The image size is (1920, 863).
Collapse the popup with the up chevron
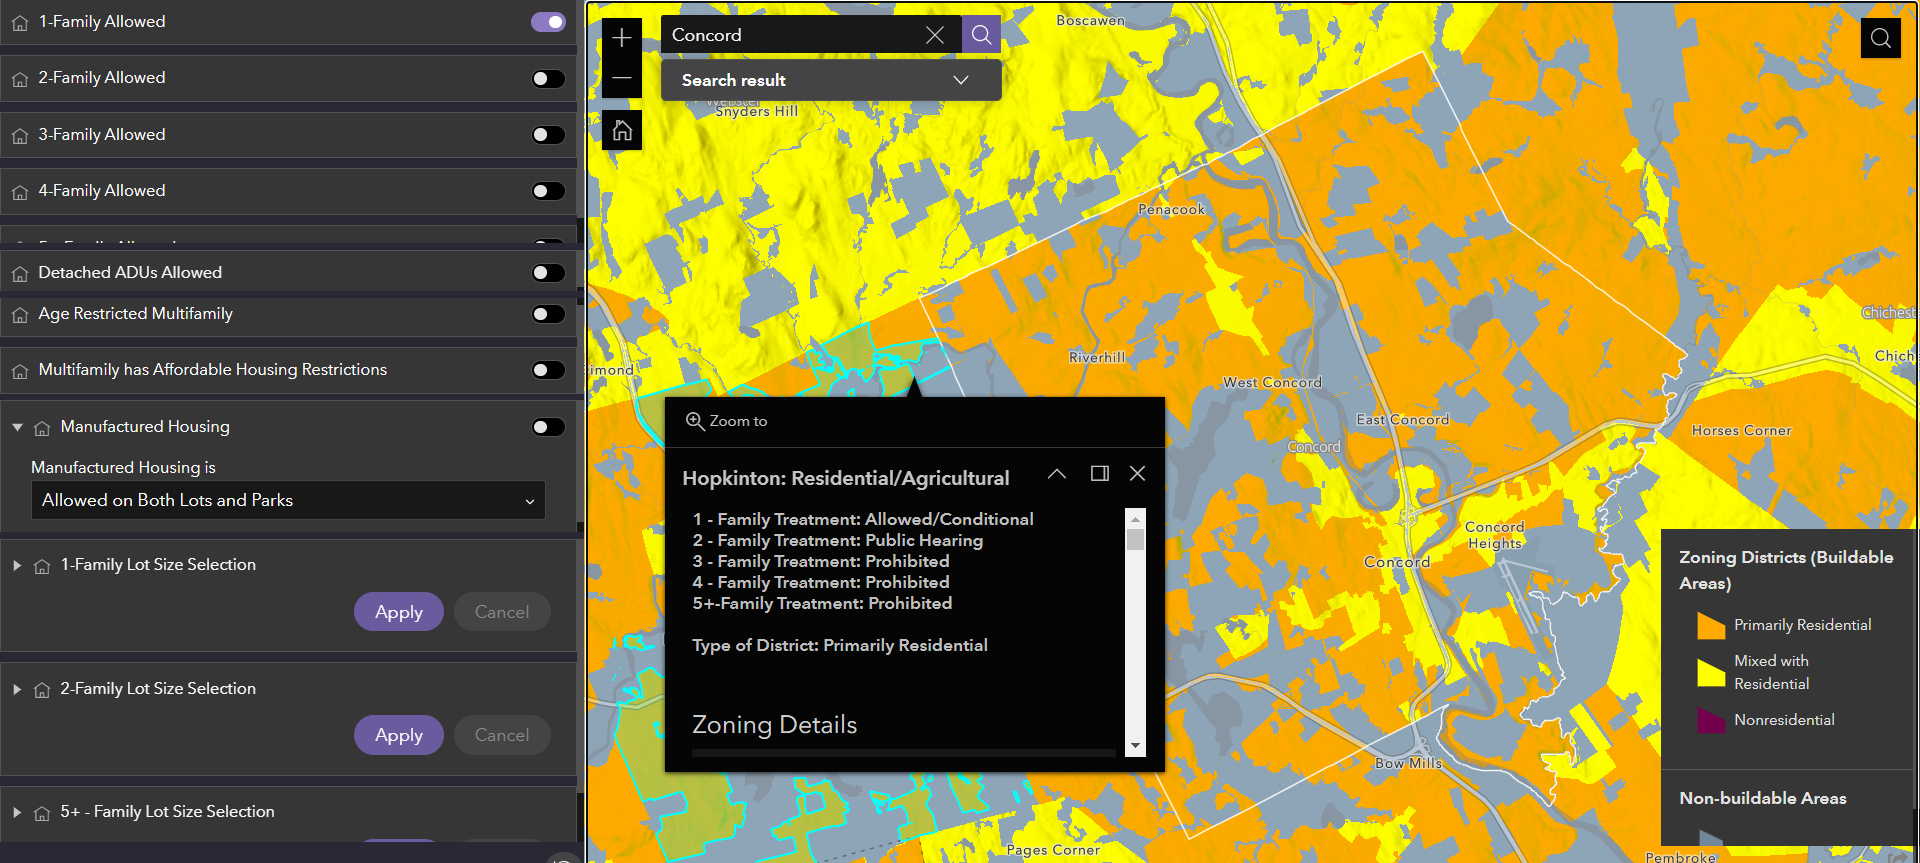1057,474
